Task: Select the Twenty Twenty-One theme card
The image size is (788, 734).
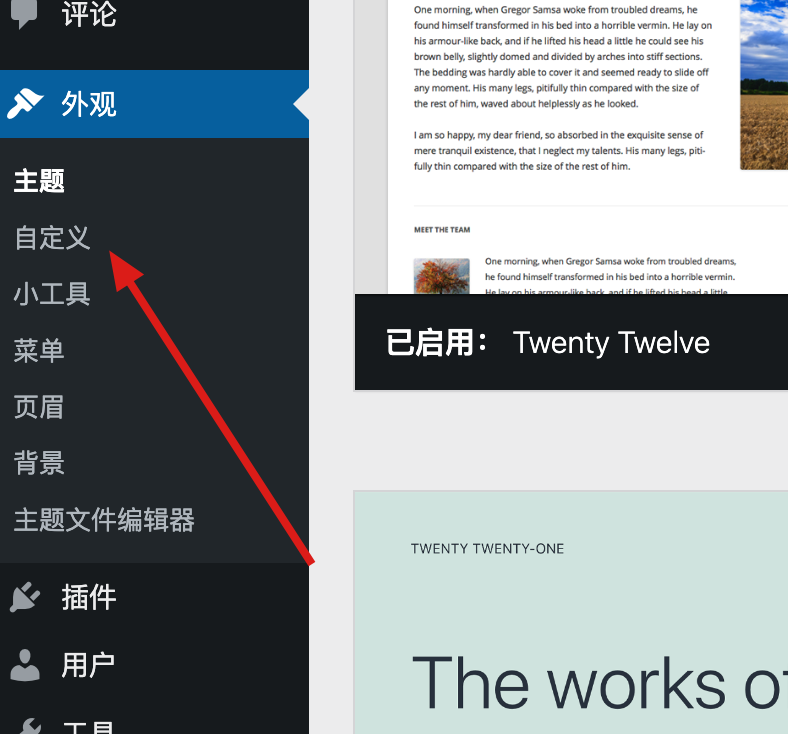Action: coord(571,612)
